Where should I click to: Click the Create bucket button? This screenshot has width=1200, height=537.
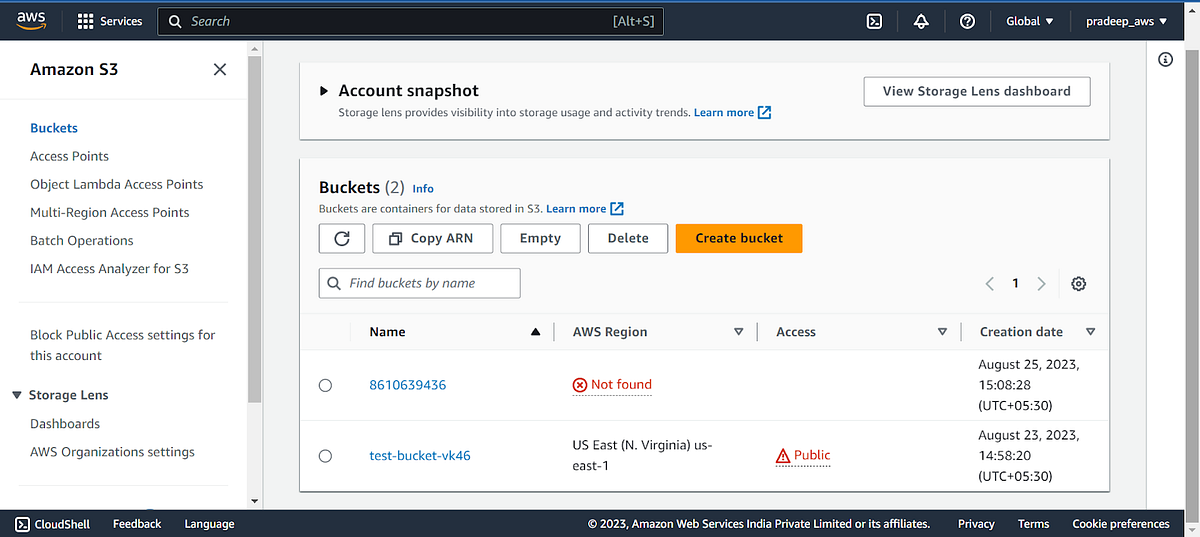(739, 238)
